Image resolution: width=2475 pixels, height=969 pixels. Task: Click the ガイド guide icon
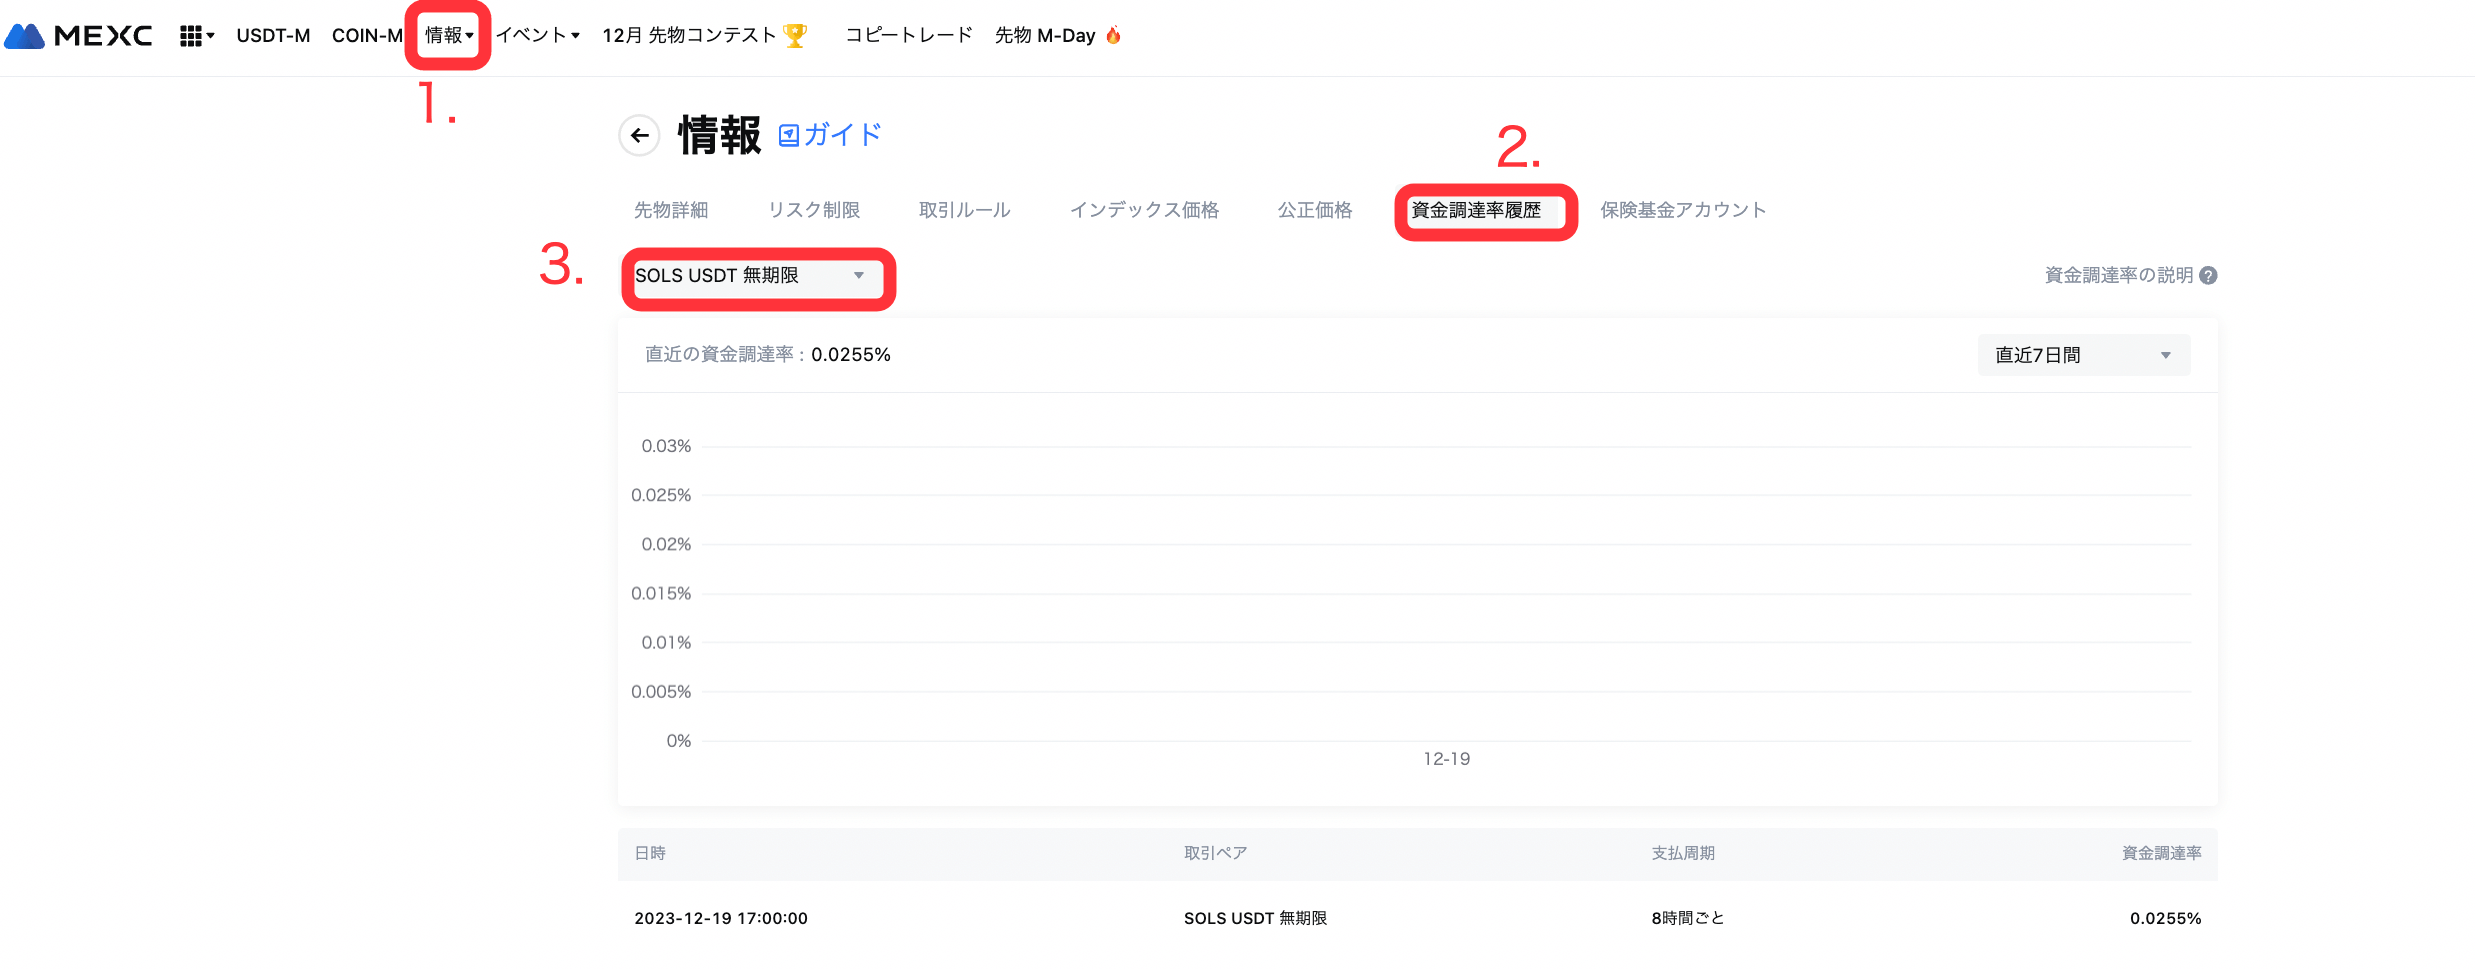[x=789, y=135]
